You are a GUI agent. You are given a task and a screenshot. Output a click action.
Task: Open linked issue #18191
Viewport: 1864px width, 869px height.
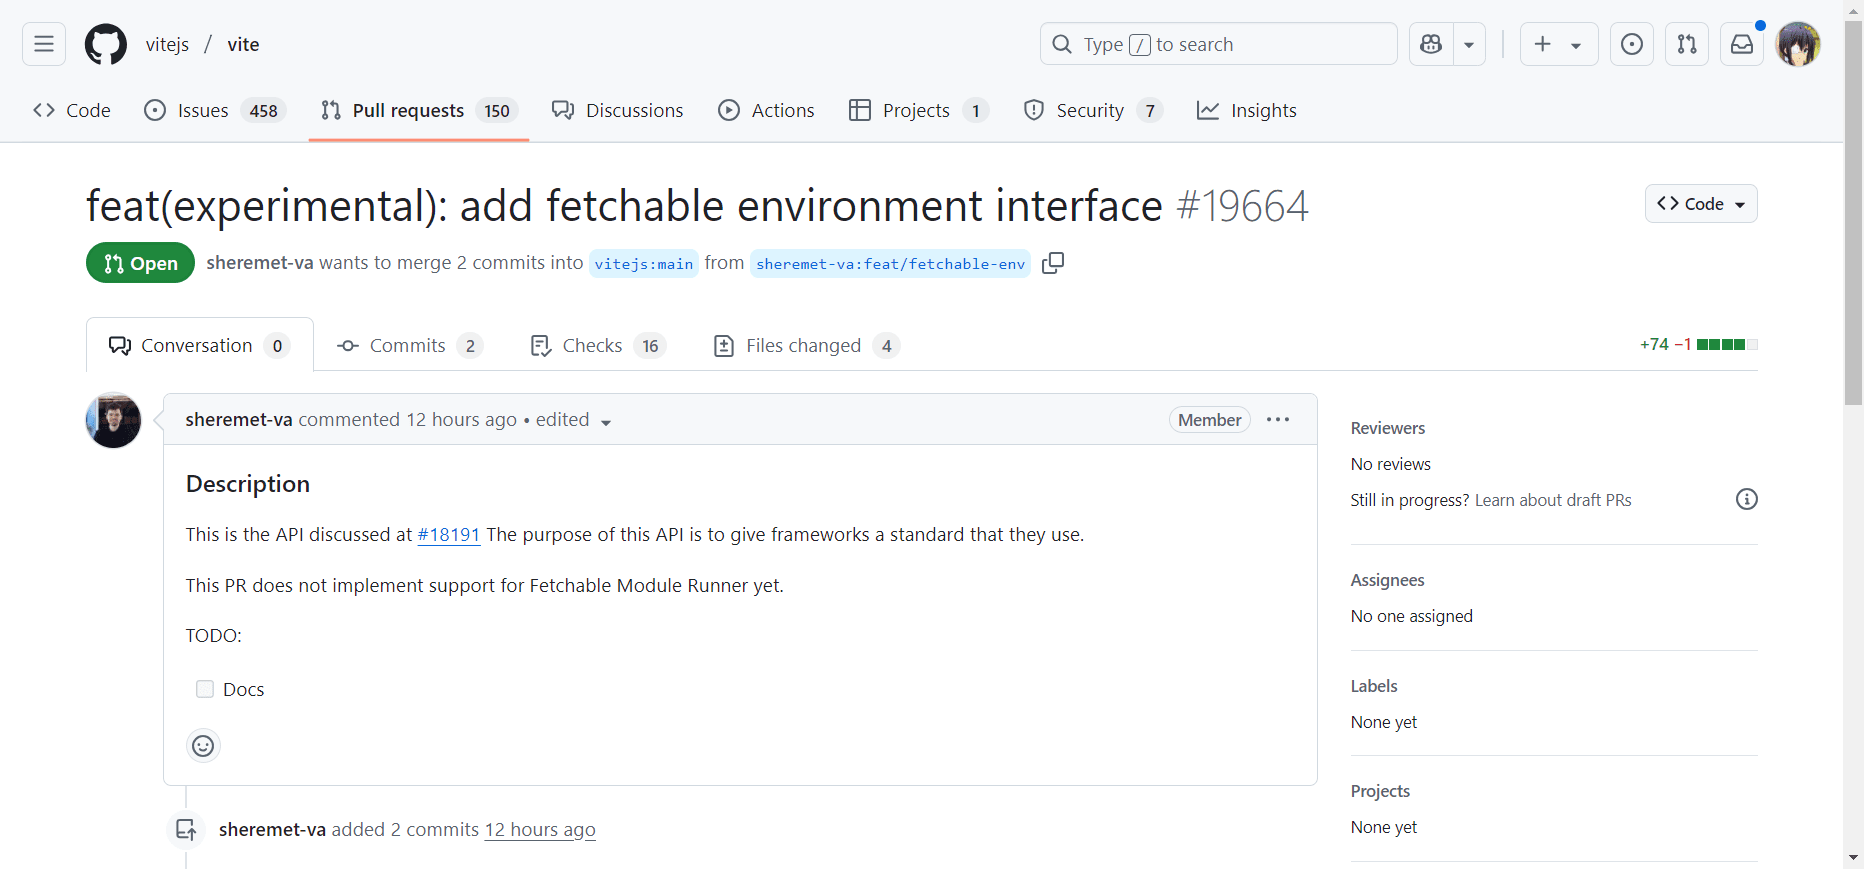[x=448, y=535]
